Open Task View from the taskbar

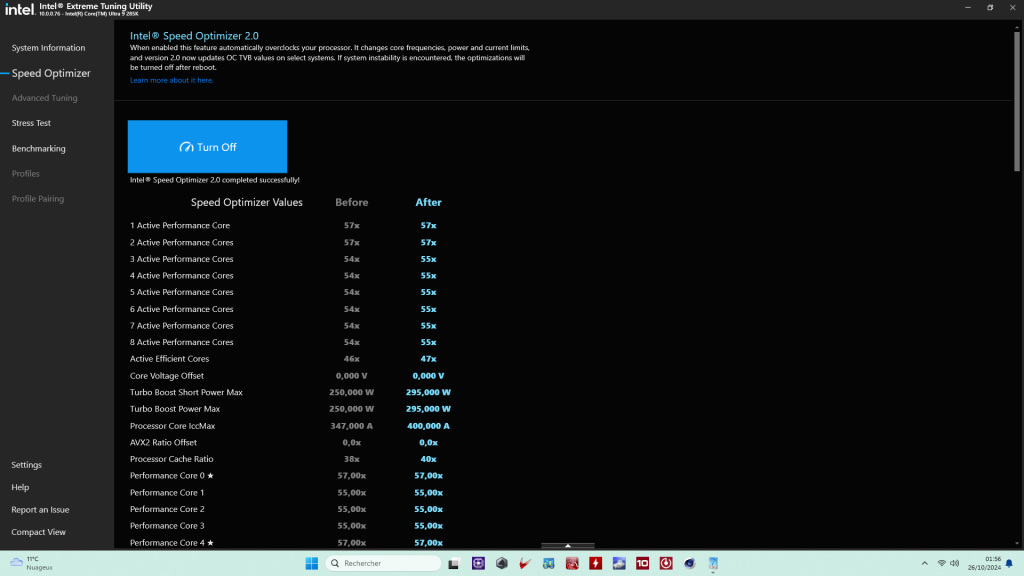(453, 563)
